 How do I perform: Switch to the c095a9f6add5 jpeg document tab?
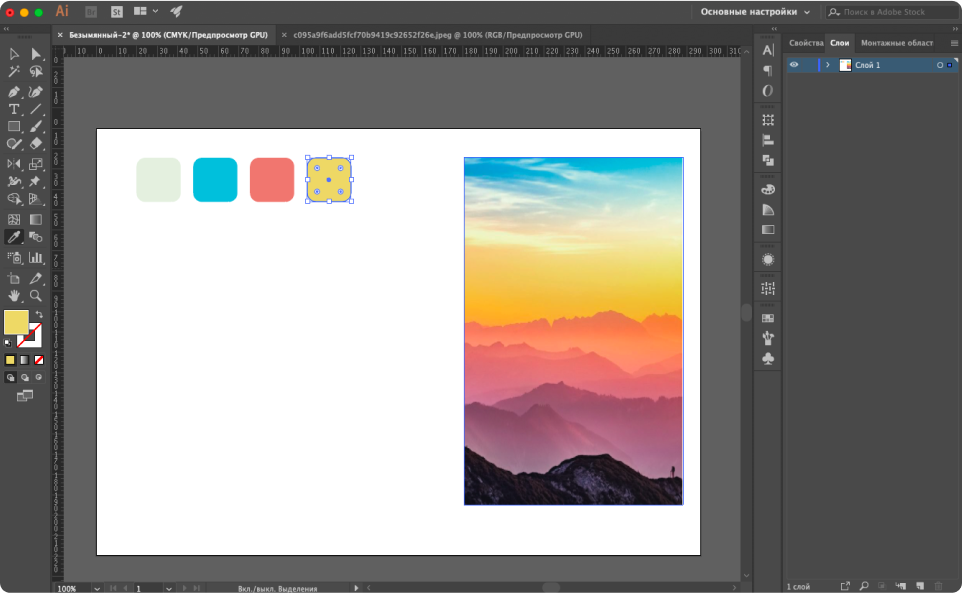[437, 35]
